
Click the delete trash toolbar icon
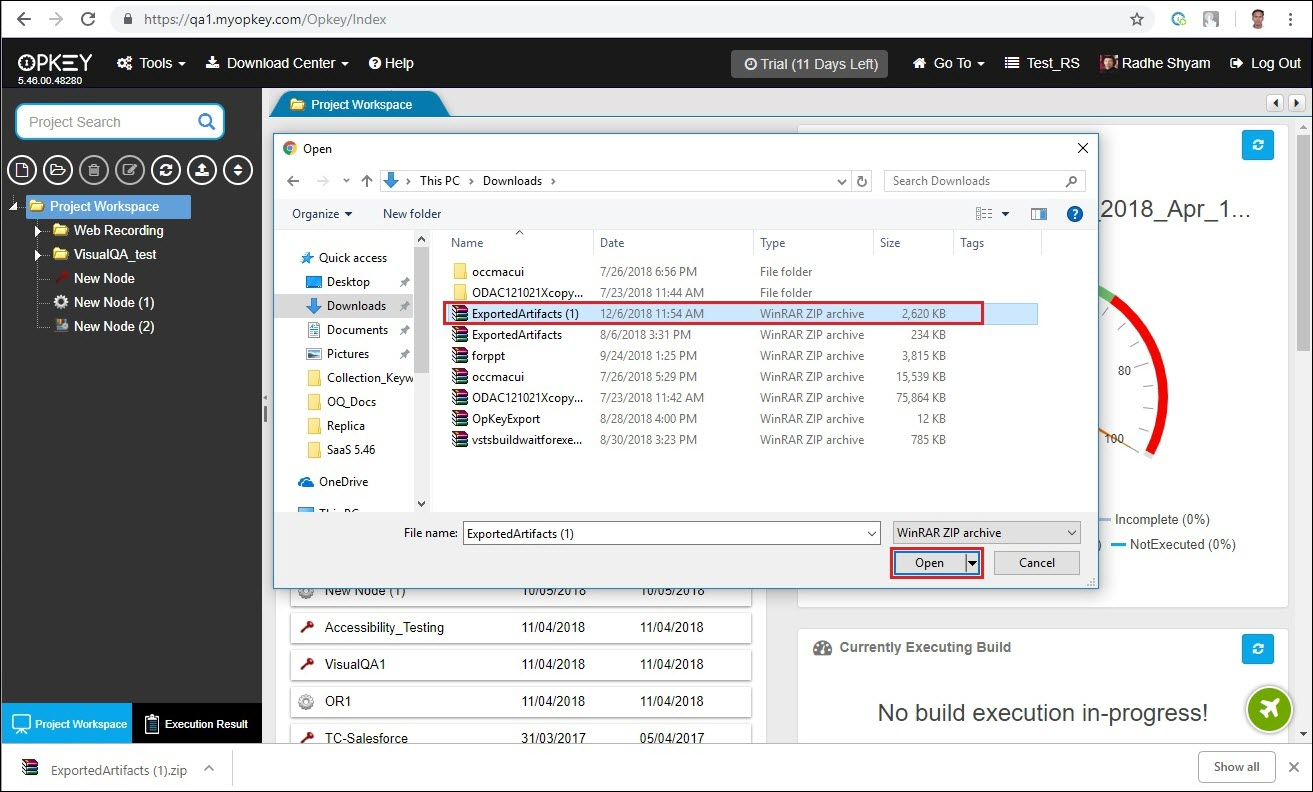(x=94, y=170)
